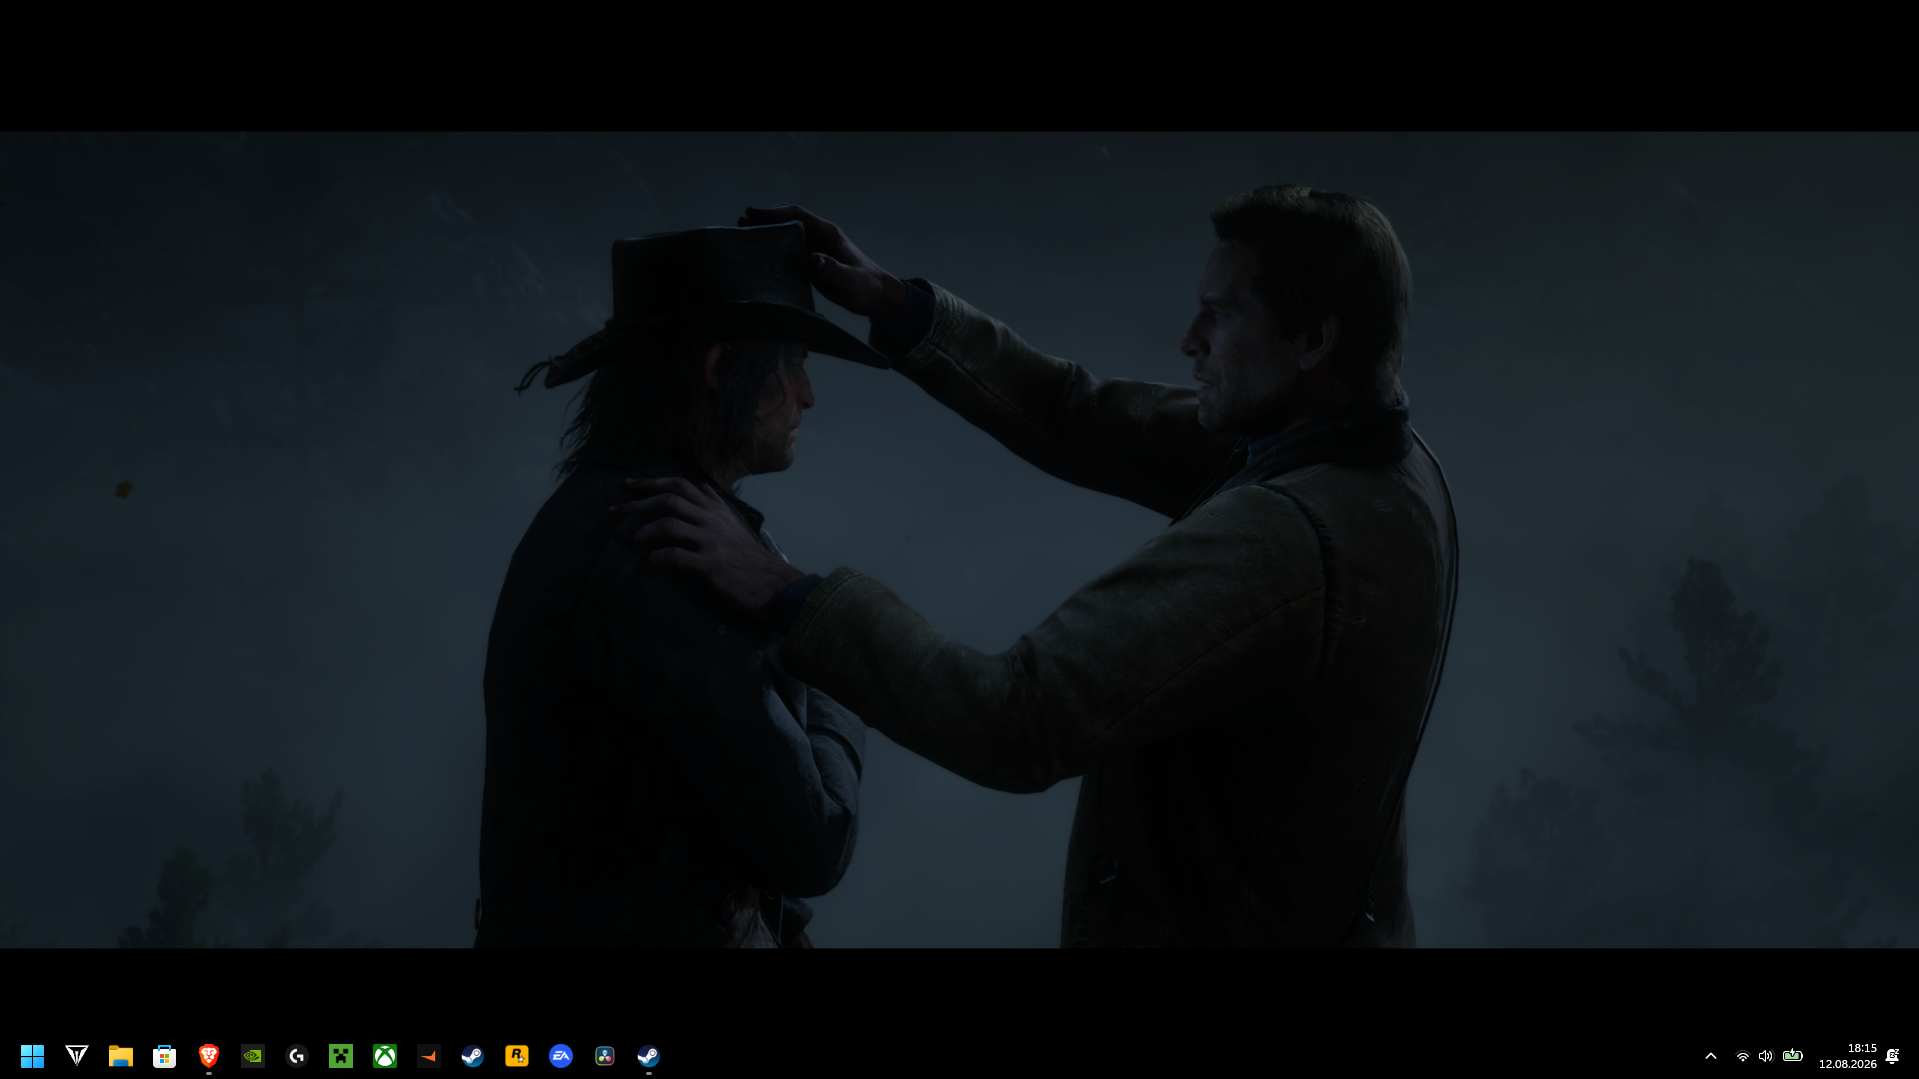This screenshot has width=1919, height=1079.
Task: Open the Wi-Fi network settings
Action: pos(1743,1056)
